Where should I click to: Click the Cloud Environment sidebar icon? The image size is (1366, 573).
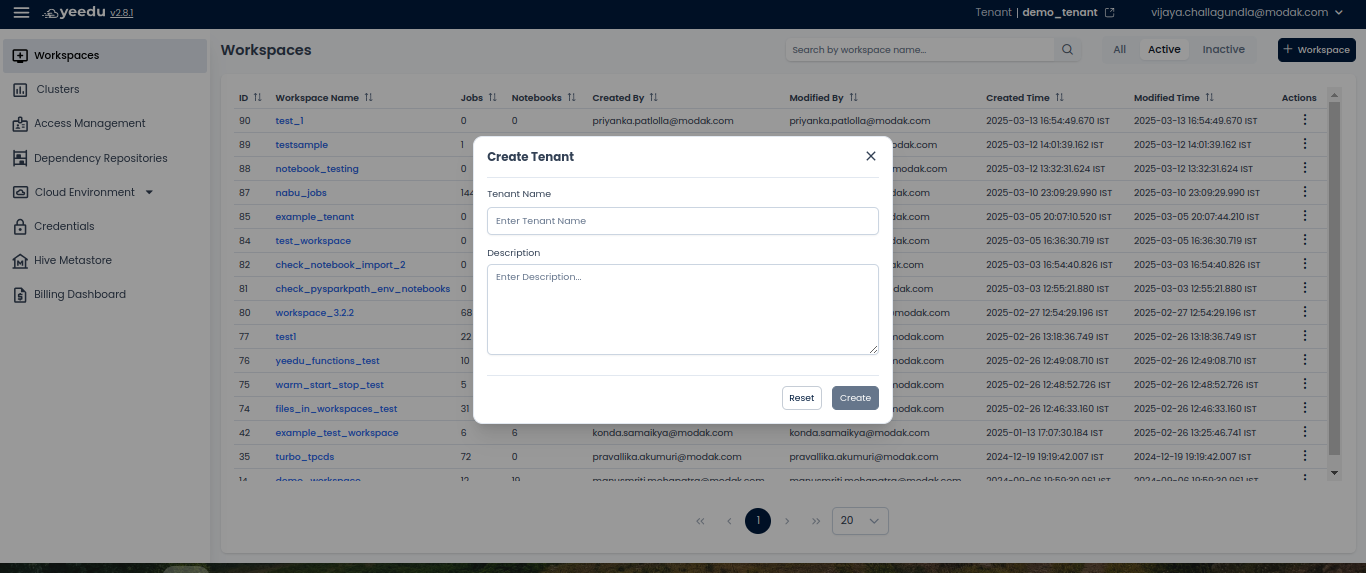coord(20,192)
